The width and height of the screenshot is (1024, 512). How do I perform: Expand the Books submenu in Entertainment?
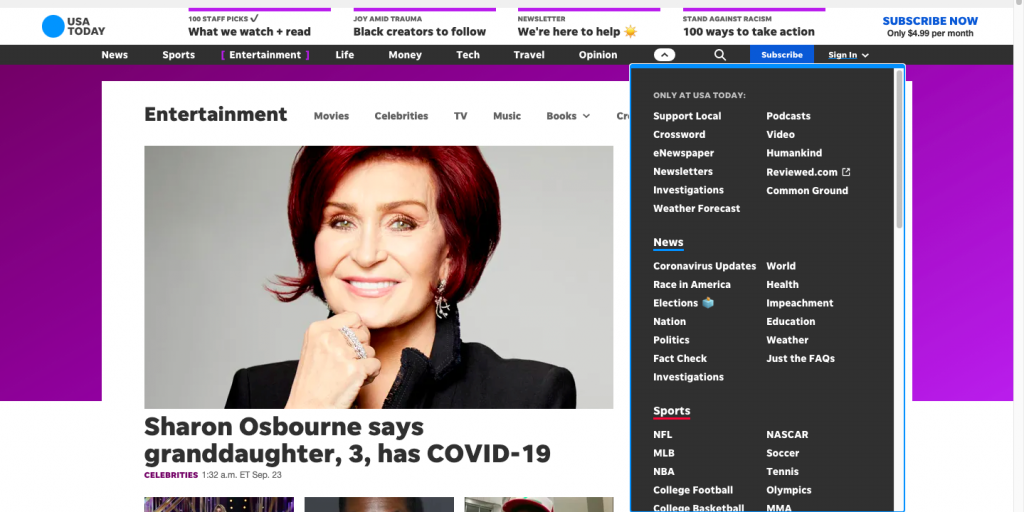[x=567, y=116]
